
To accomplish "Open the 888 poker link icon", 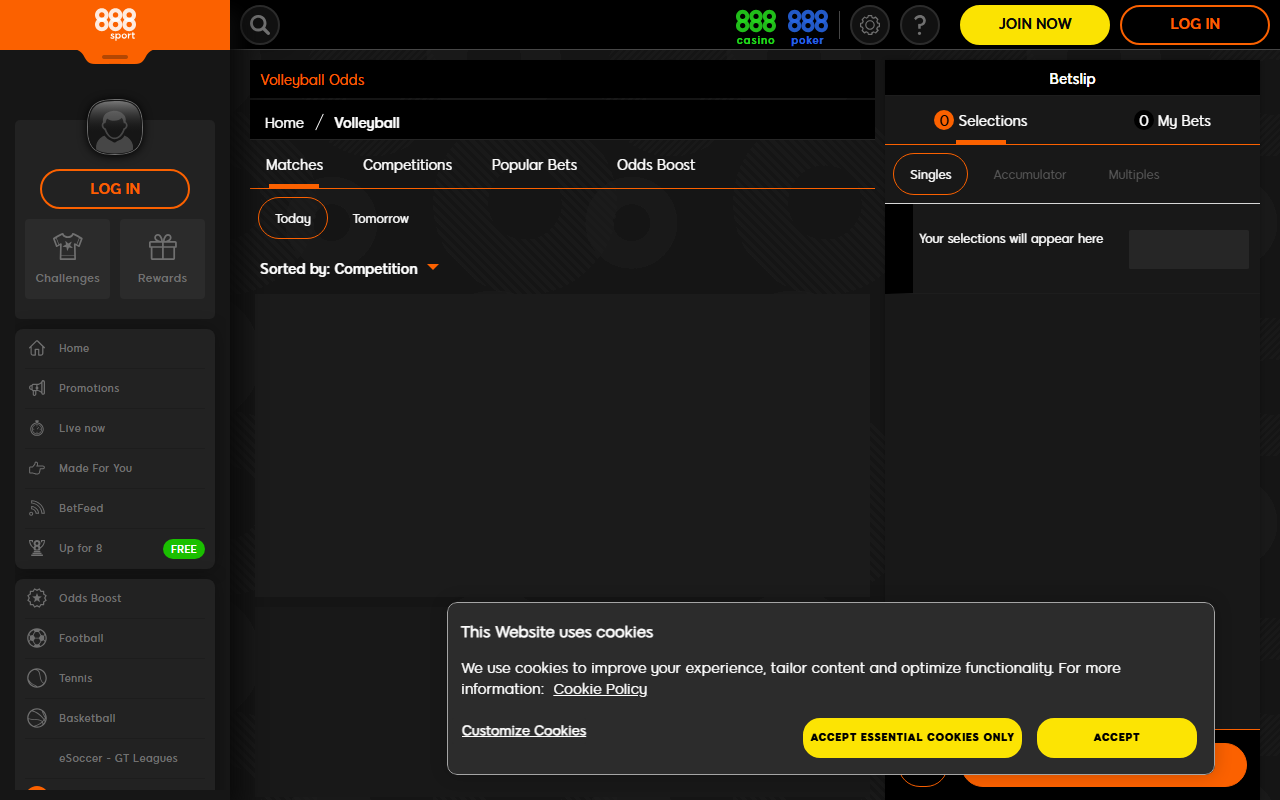I will coord(808,27).
